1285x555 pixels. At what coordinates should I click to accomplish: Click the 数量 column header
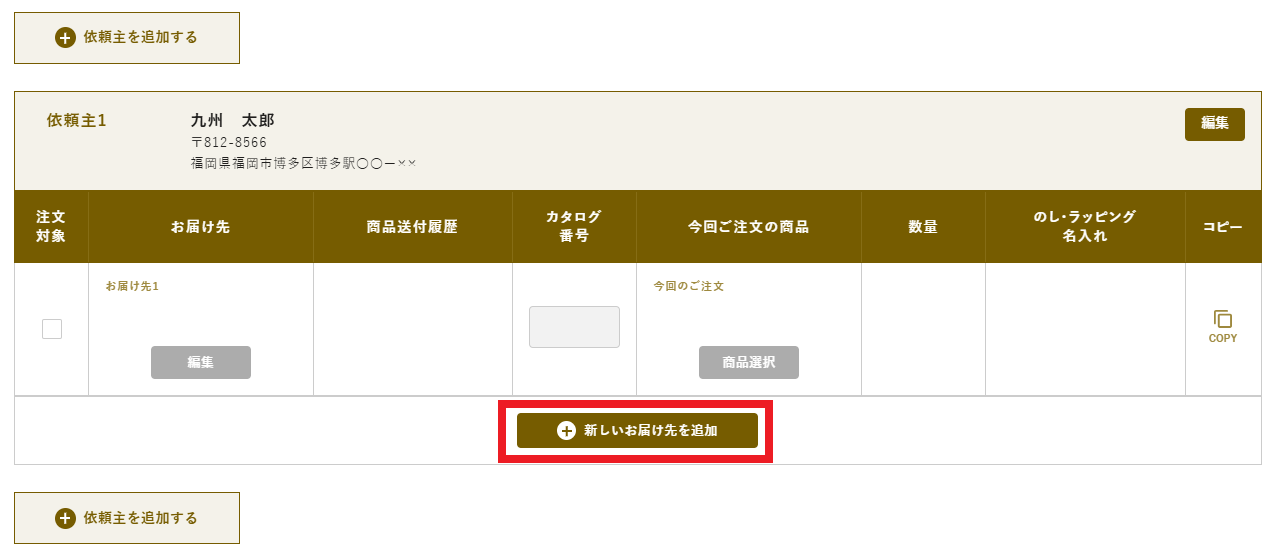click(x=923, y=227)
